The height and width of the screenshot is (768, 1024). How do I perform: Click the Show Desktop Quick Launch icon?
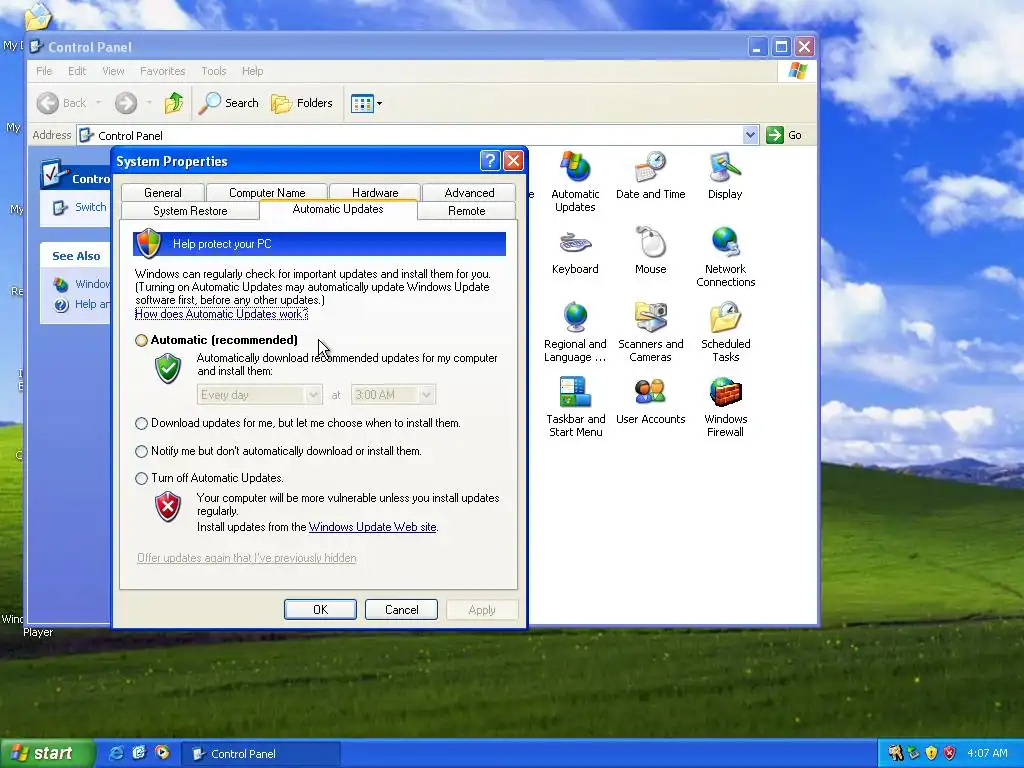click(139, 753)
